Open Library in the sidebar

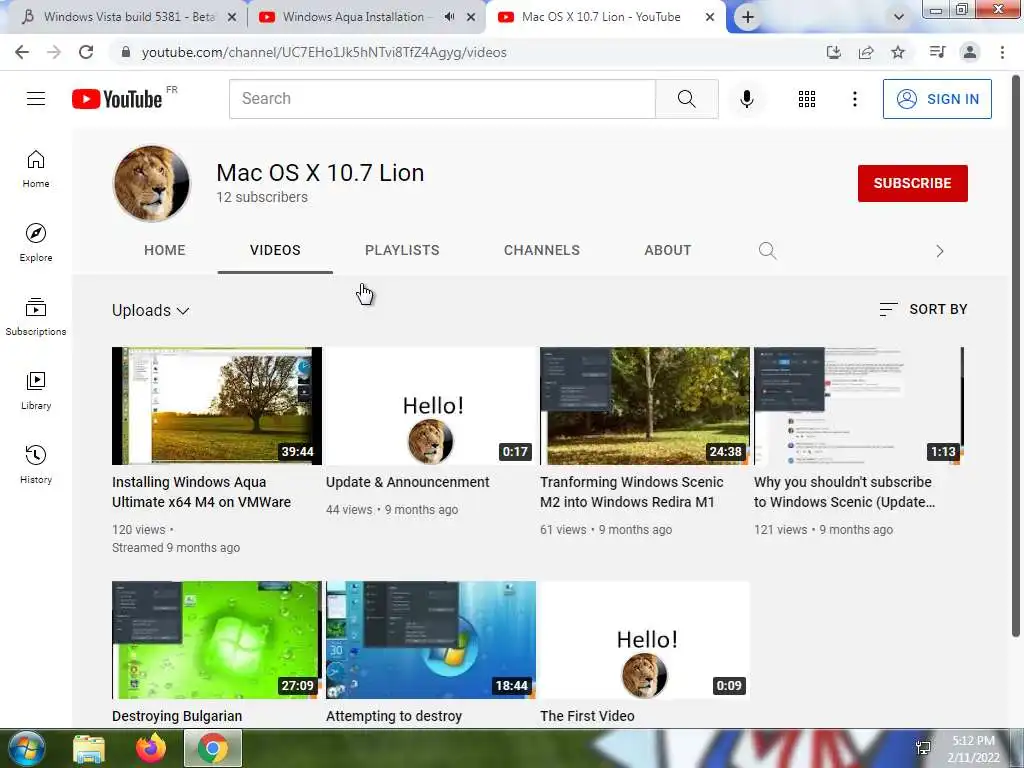(x=36, y=391)
